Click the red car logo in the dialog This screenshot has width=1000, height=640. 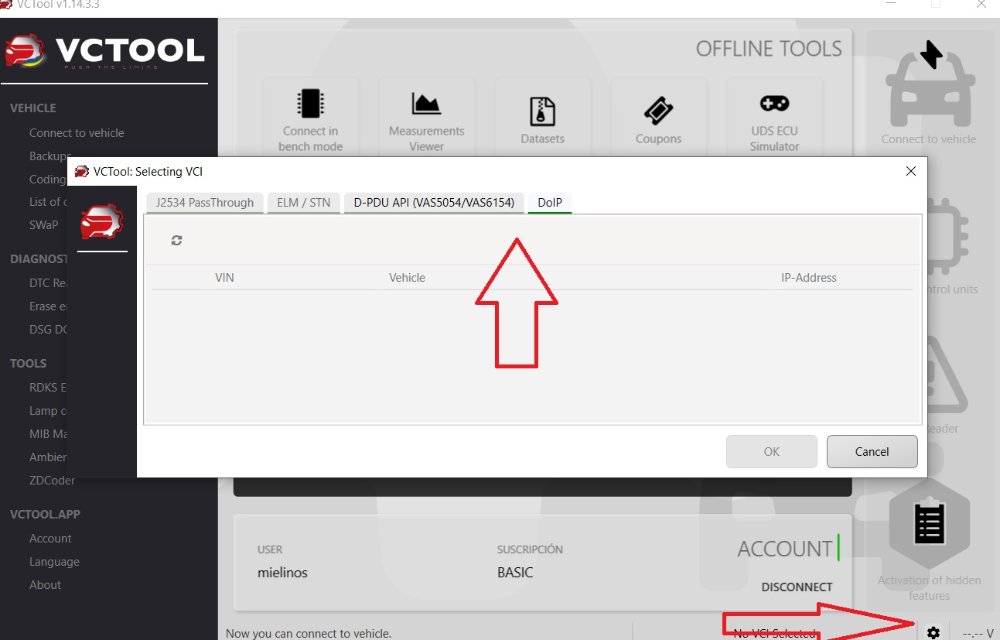[101, 222]
